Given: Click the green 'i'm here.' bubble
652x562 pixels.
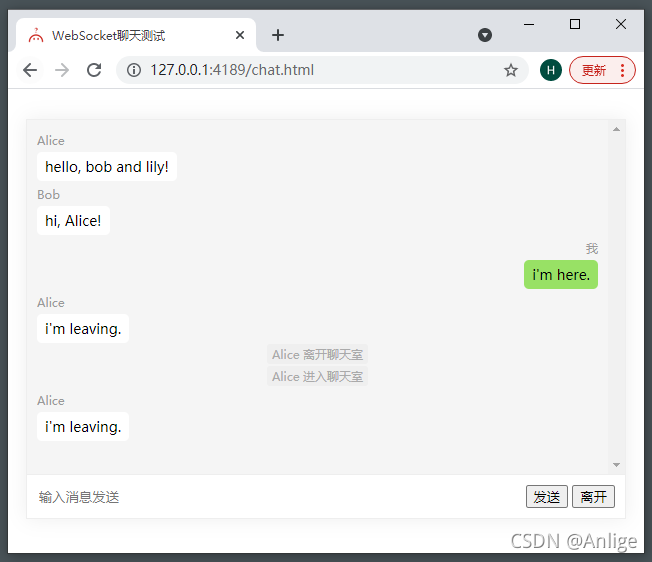Looking at the screenshot, I should pos(561,275).
